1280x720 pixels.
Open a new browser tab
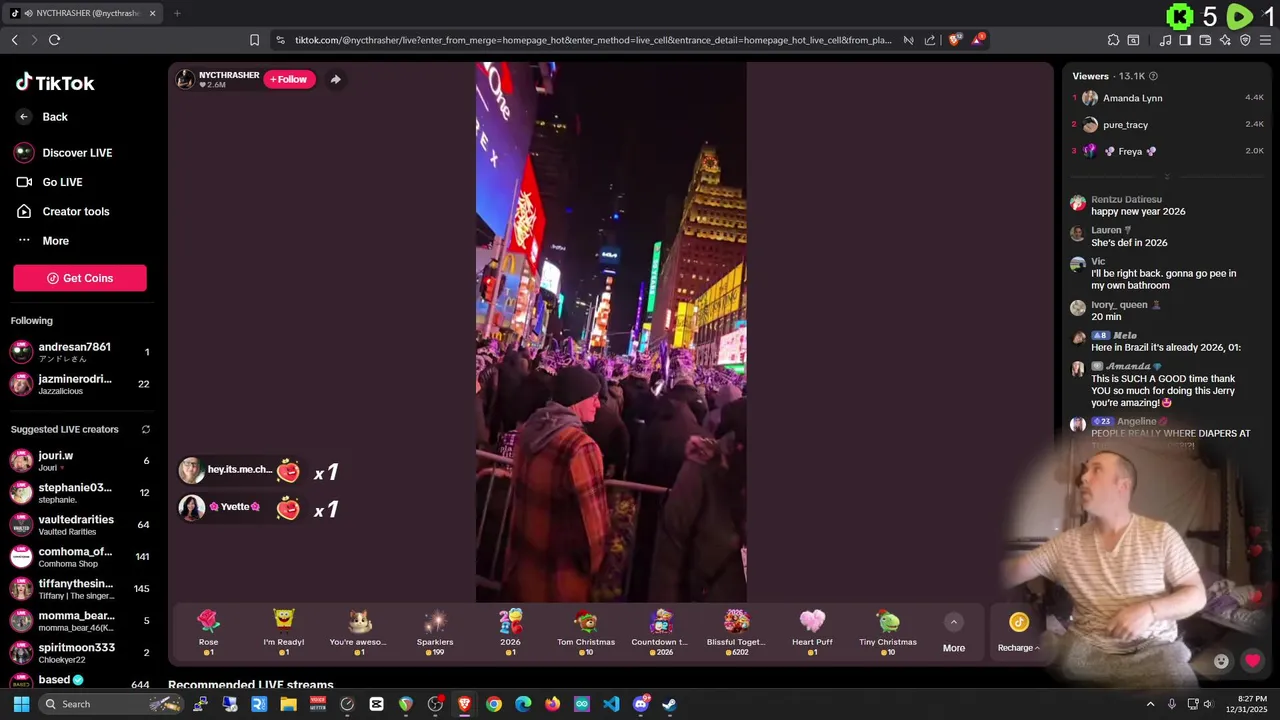pyautogui.click(x=177, y=13)
